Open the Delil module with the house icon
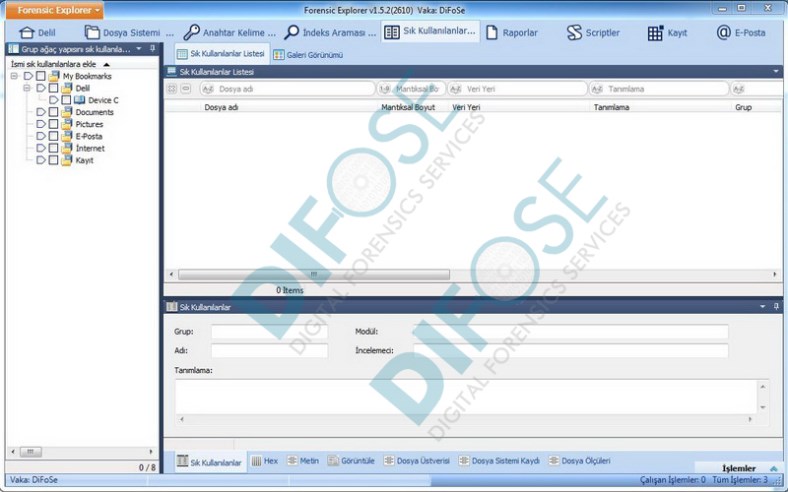 [x=27, y=33]
